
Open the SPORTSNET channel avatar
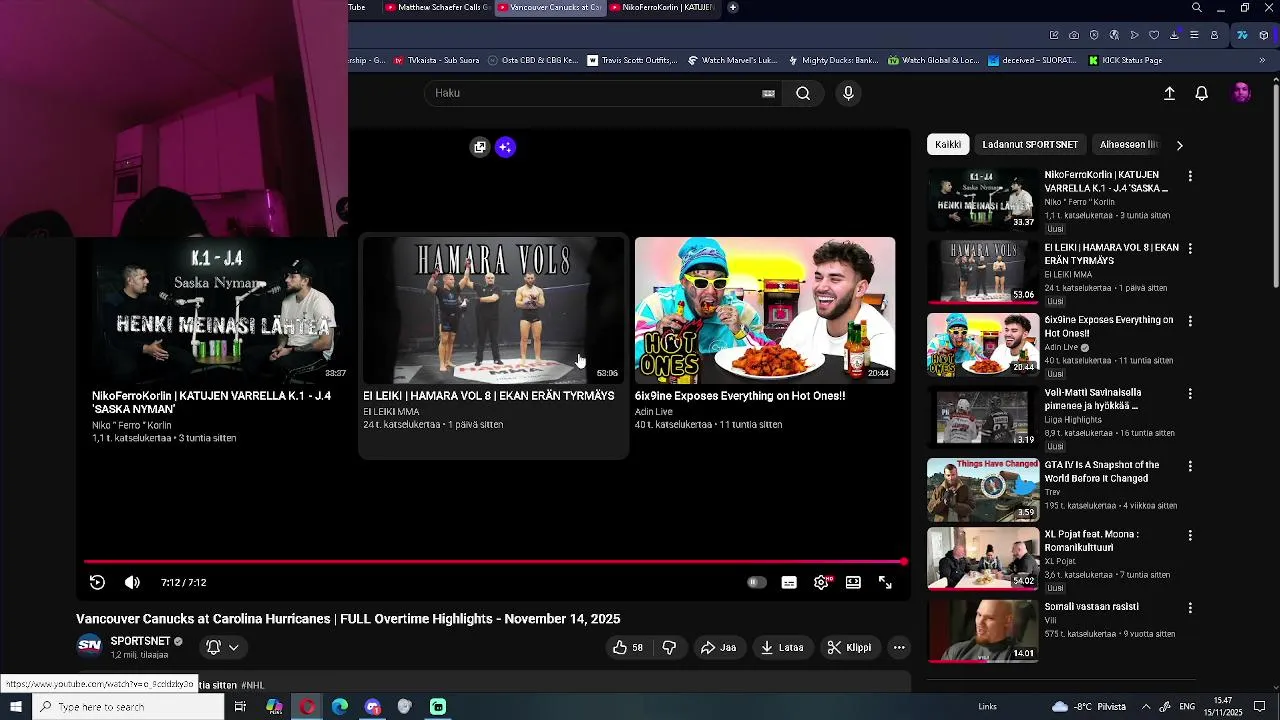tap(90, 646)
